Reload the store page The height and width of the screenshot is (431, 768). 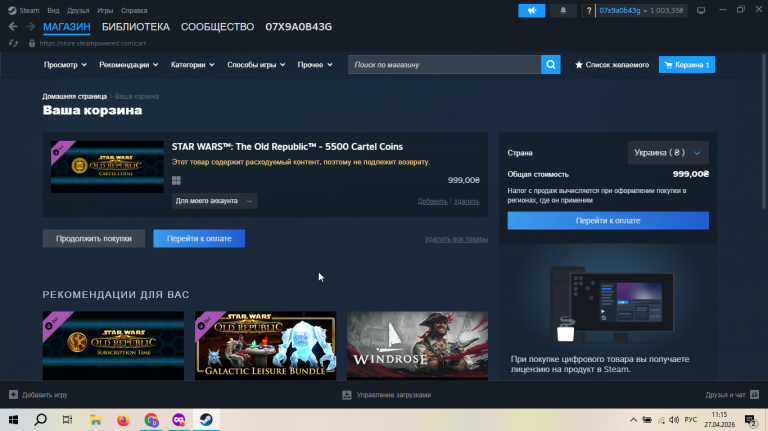click(13, 43)
